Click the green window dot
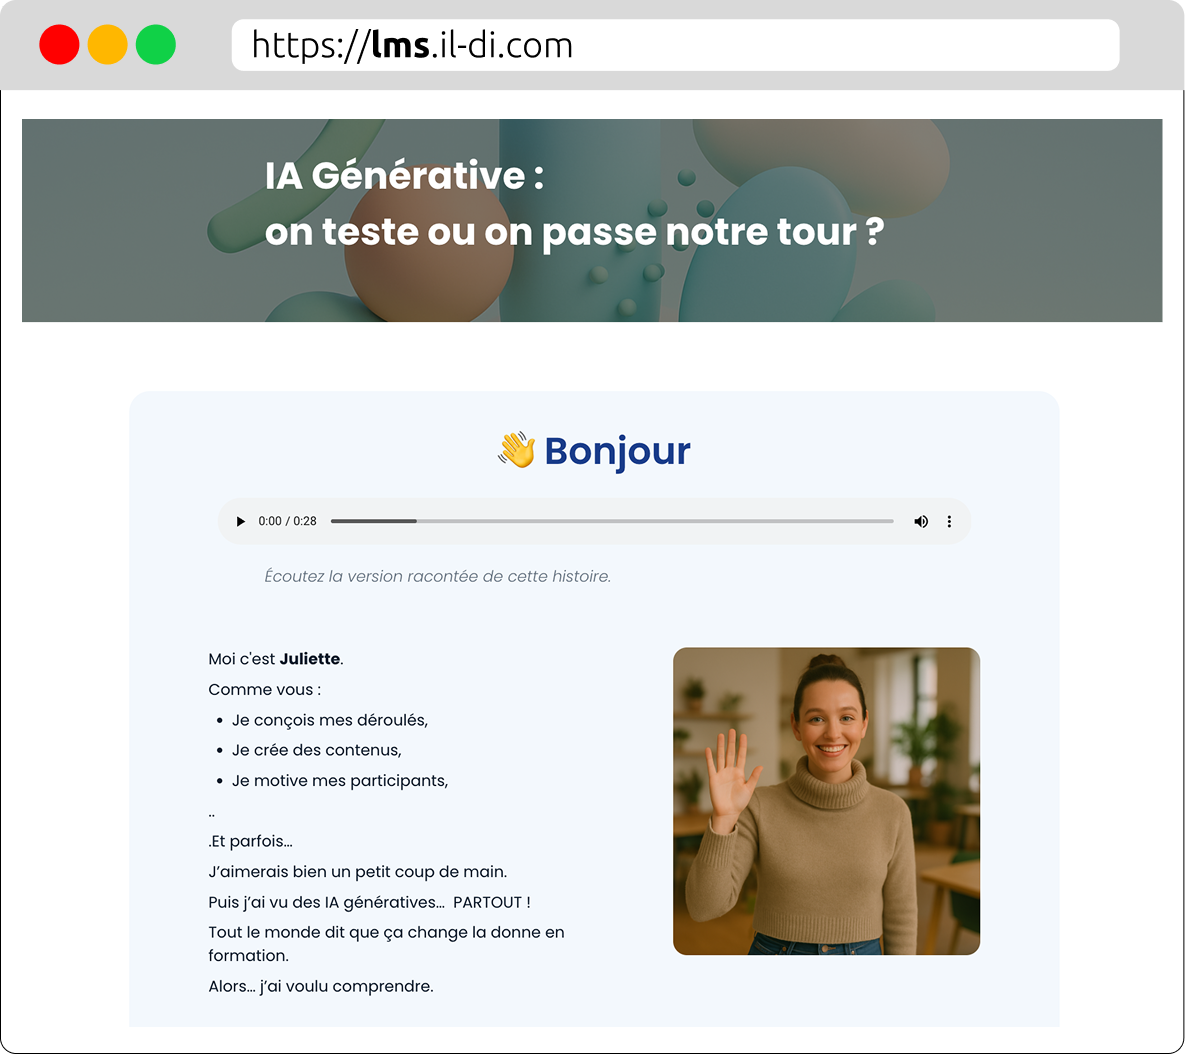Screen dimensions: 1185x1054 (156, 45)
